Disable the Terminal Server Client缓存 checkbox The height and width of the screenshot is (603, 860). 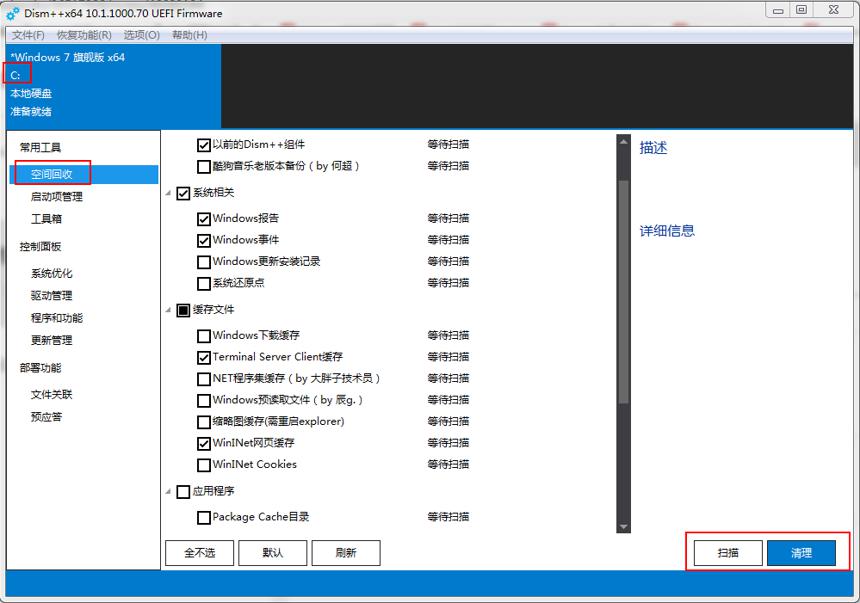(203, 358)
